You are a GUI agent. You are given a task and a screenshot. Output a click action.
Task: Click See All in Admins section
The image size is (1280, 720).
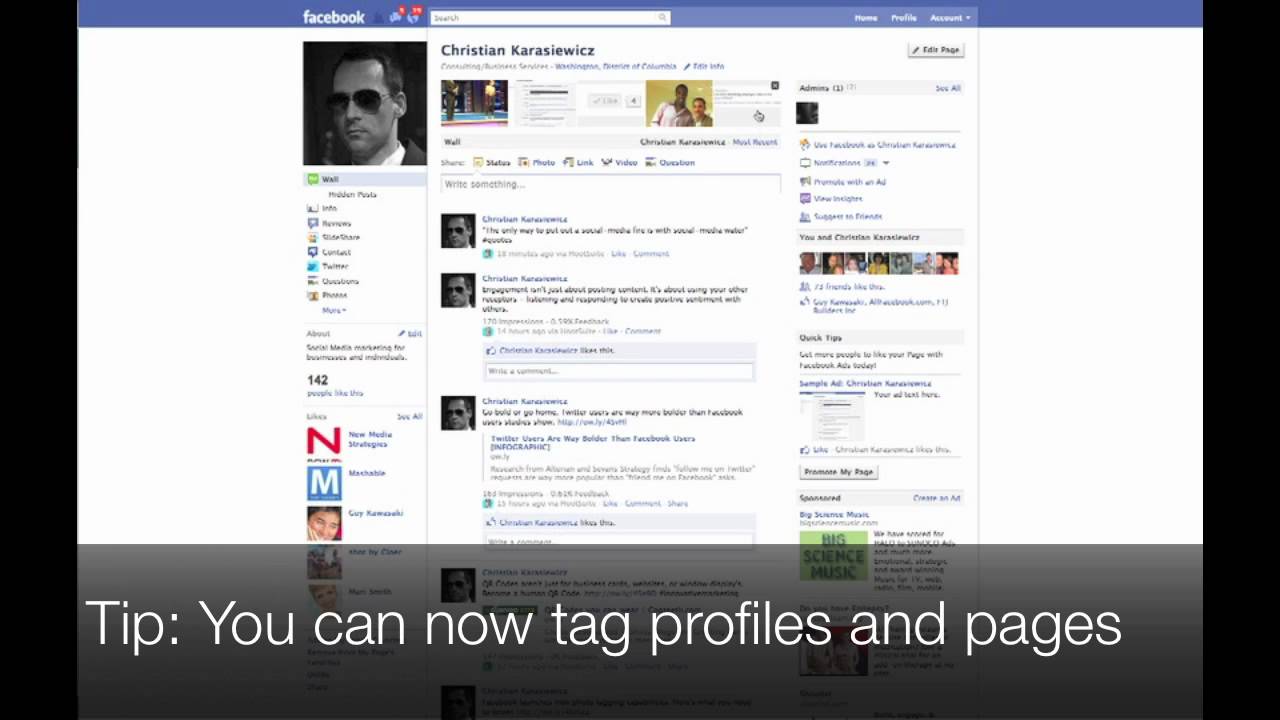[x=947, y=88]
